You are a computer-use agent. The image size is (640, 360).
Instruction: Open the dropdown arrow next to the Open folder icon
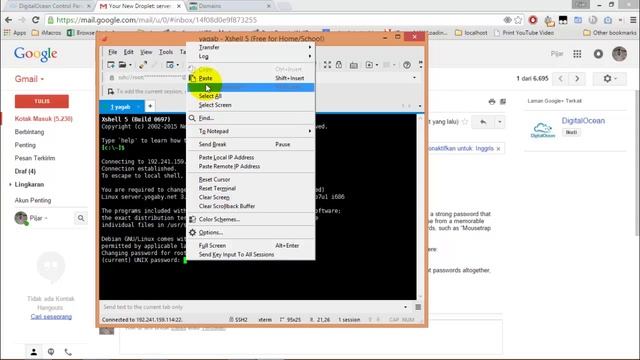click(130, 65)
